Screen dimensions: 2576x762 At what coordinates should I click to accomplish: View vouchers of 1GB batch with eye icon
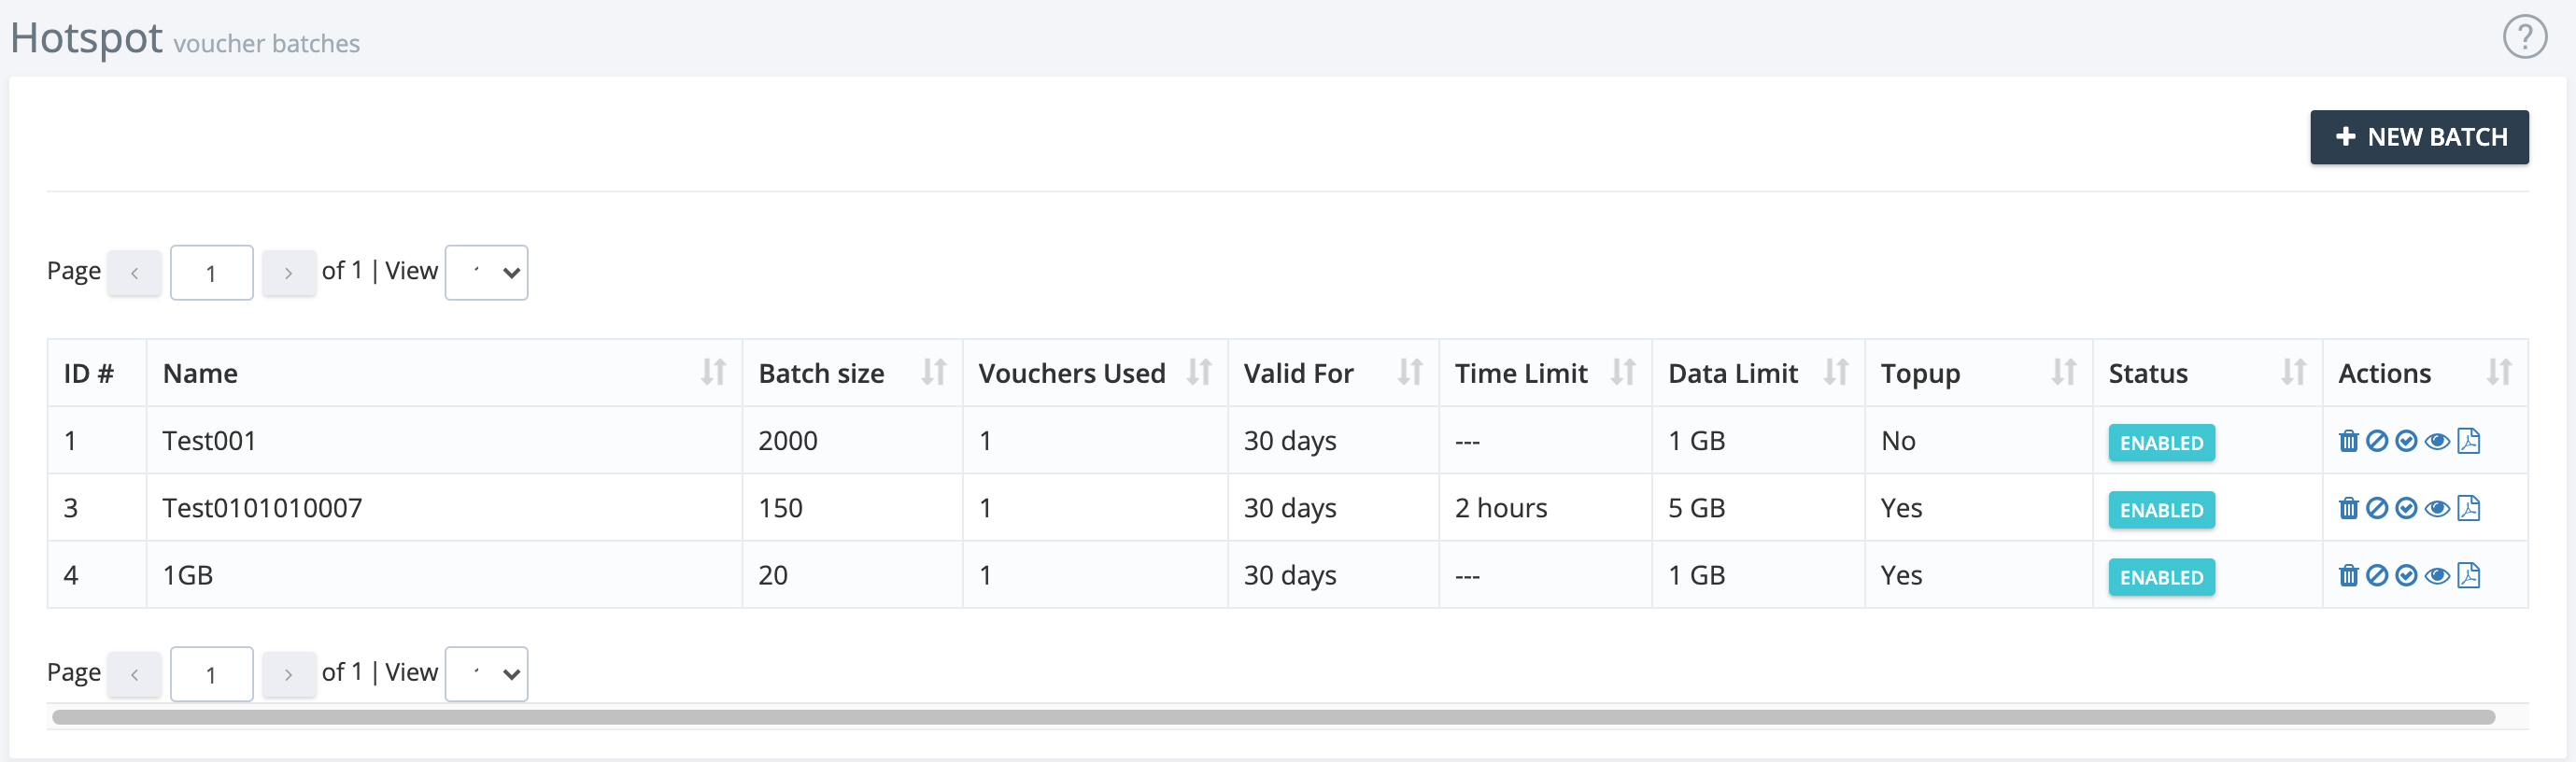click(2437, 575)
